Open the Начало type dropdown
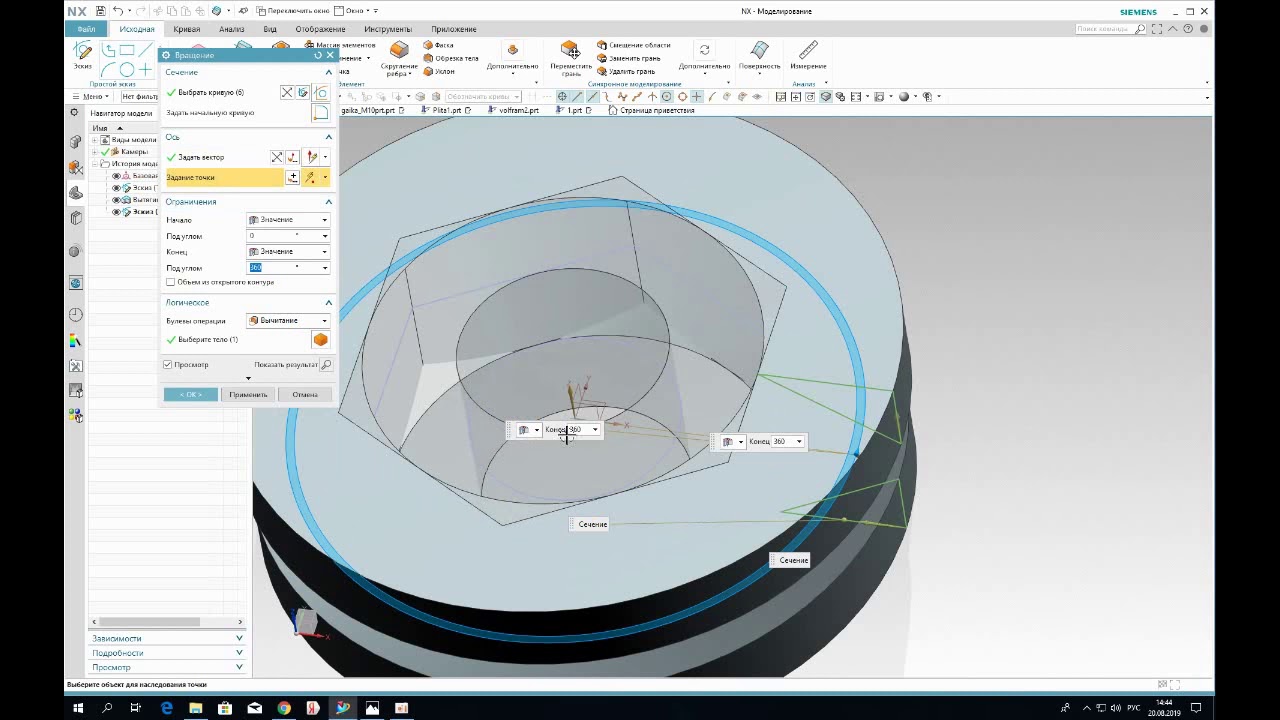The height and width of the screenshot is (720, 1280). point(288,220)
